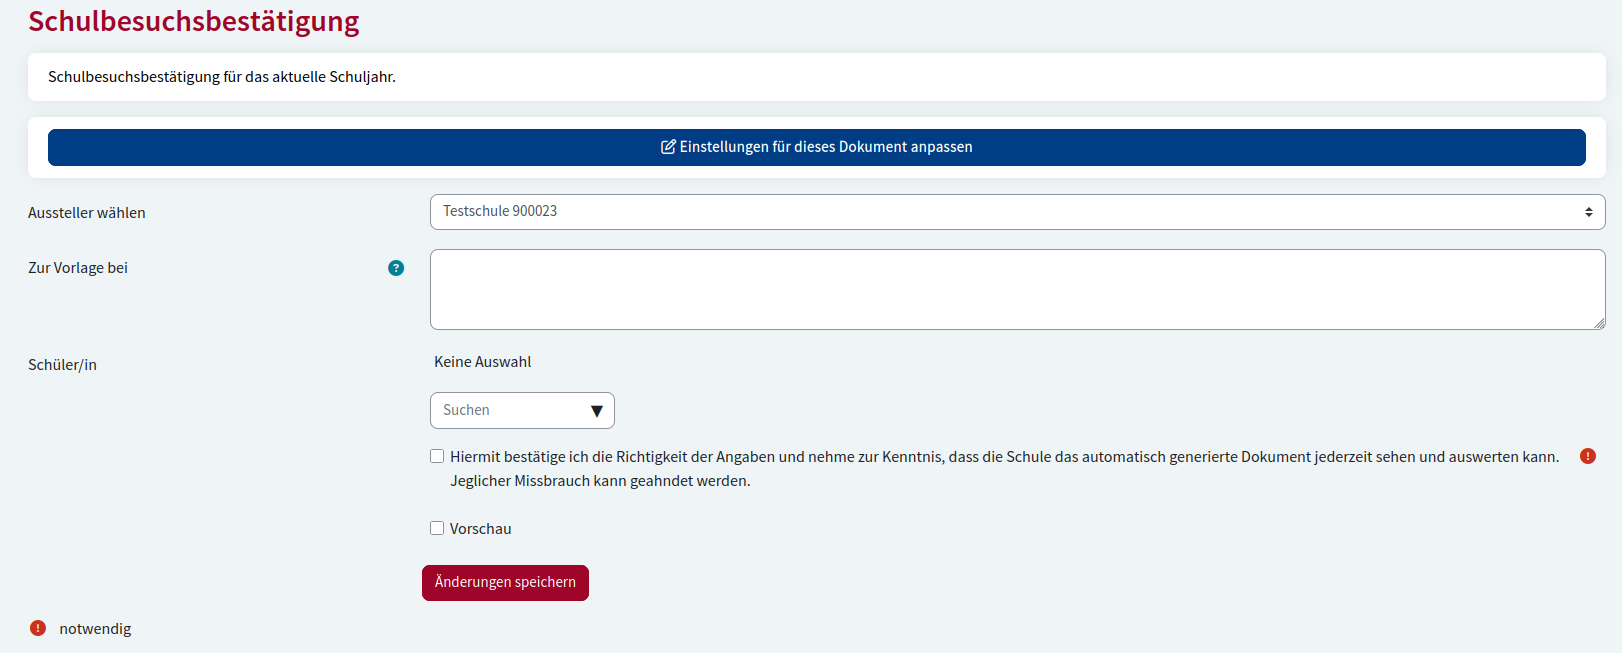Click the text area resize handle

(x=1599, y=323)
